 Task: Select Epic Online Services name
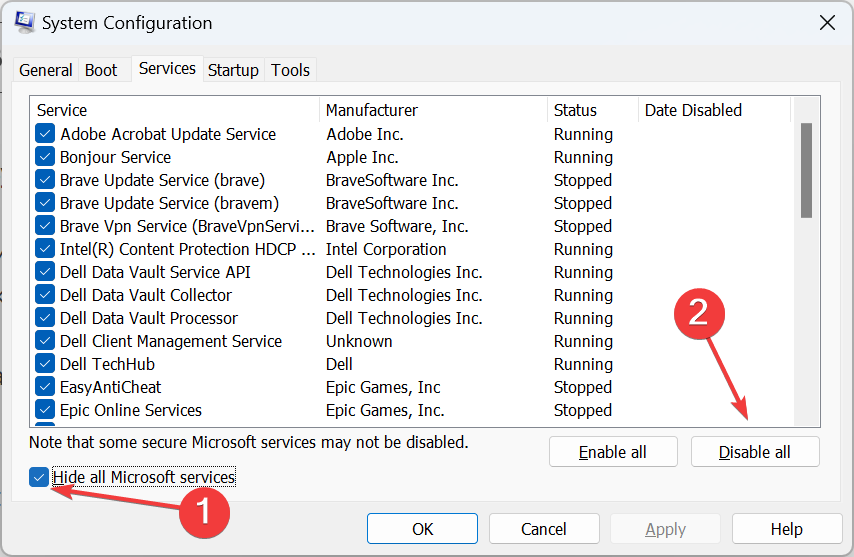(131, 410)
